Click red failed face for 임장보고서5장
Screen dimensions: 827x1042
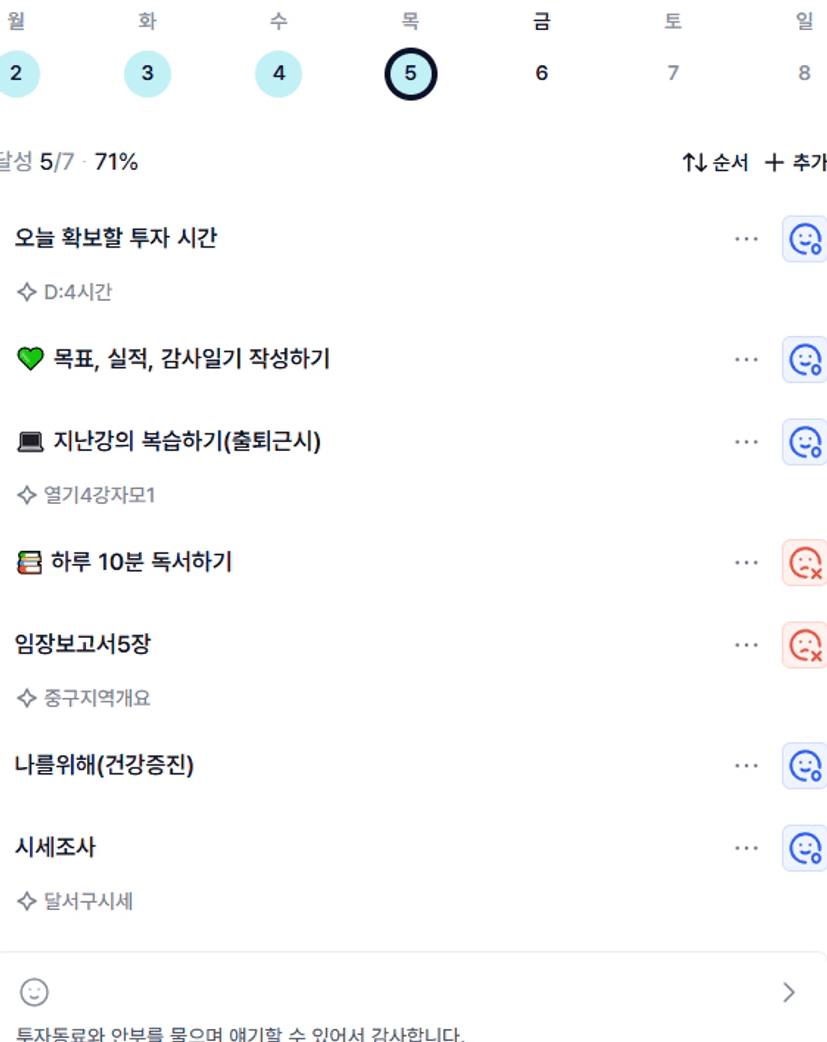[804, 645]
